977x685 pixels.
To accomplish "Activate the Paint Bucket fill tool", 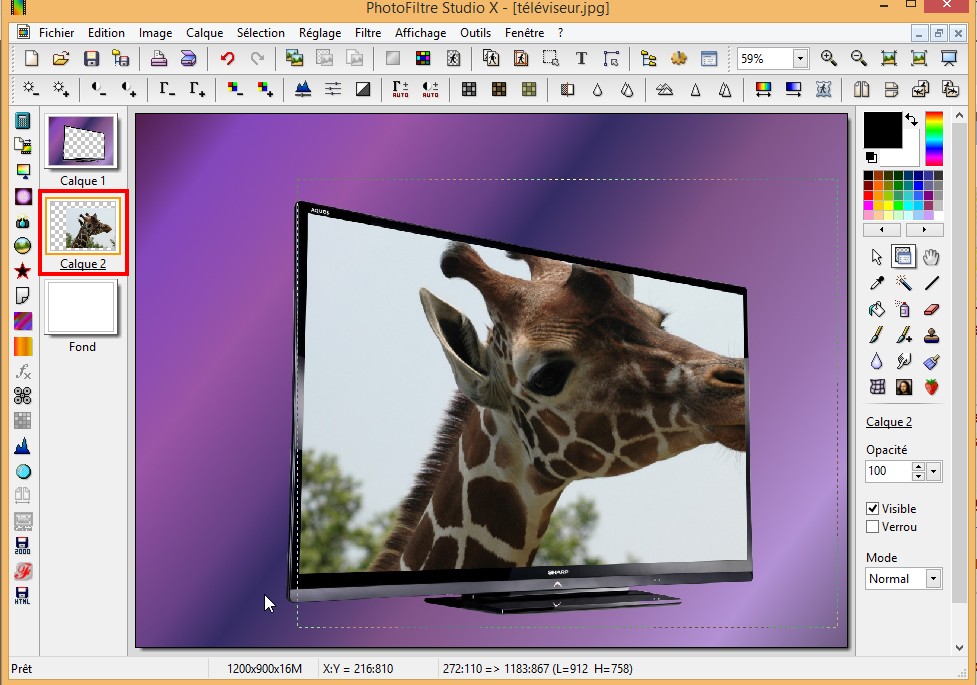I will coord(877,309).
